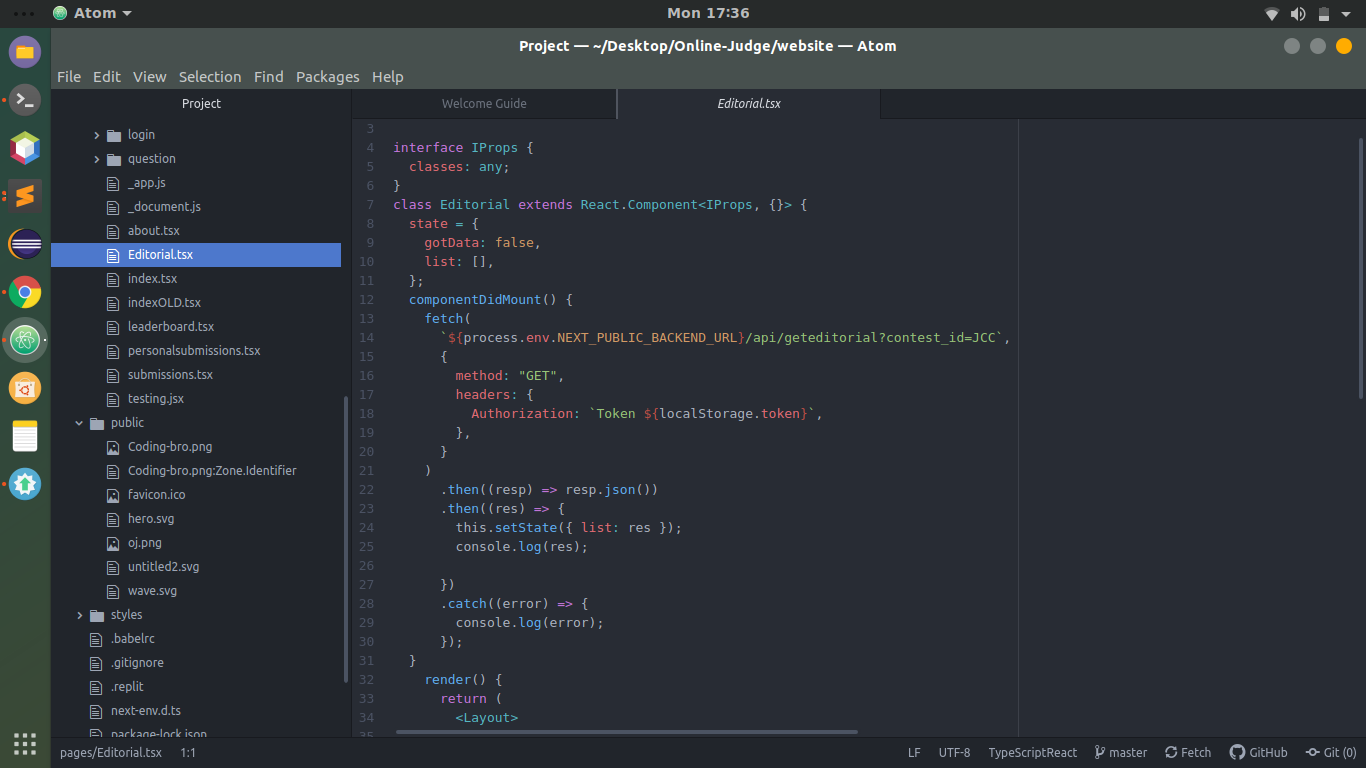This screenshot has width=1366, height=768.
Task: Launch Google Chrome from the dock
Action: [x=24, y=292]
